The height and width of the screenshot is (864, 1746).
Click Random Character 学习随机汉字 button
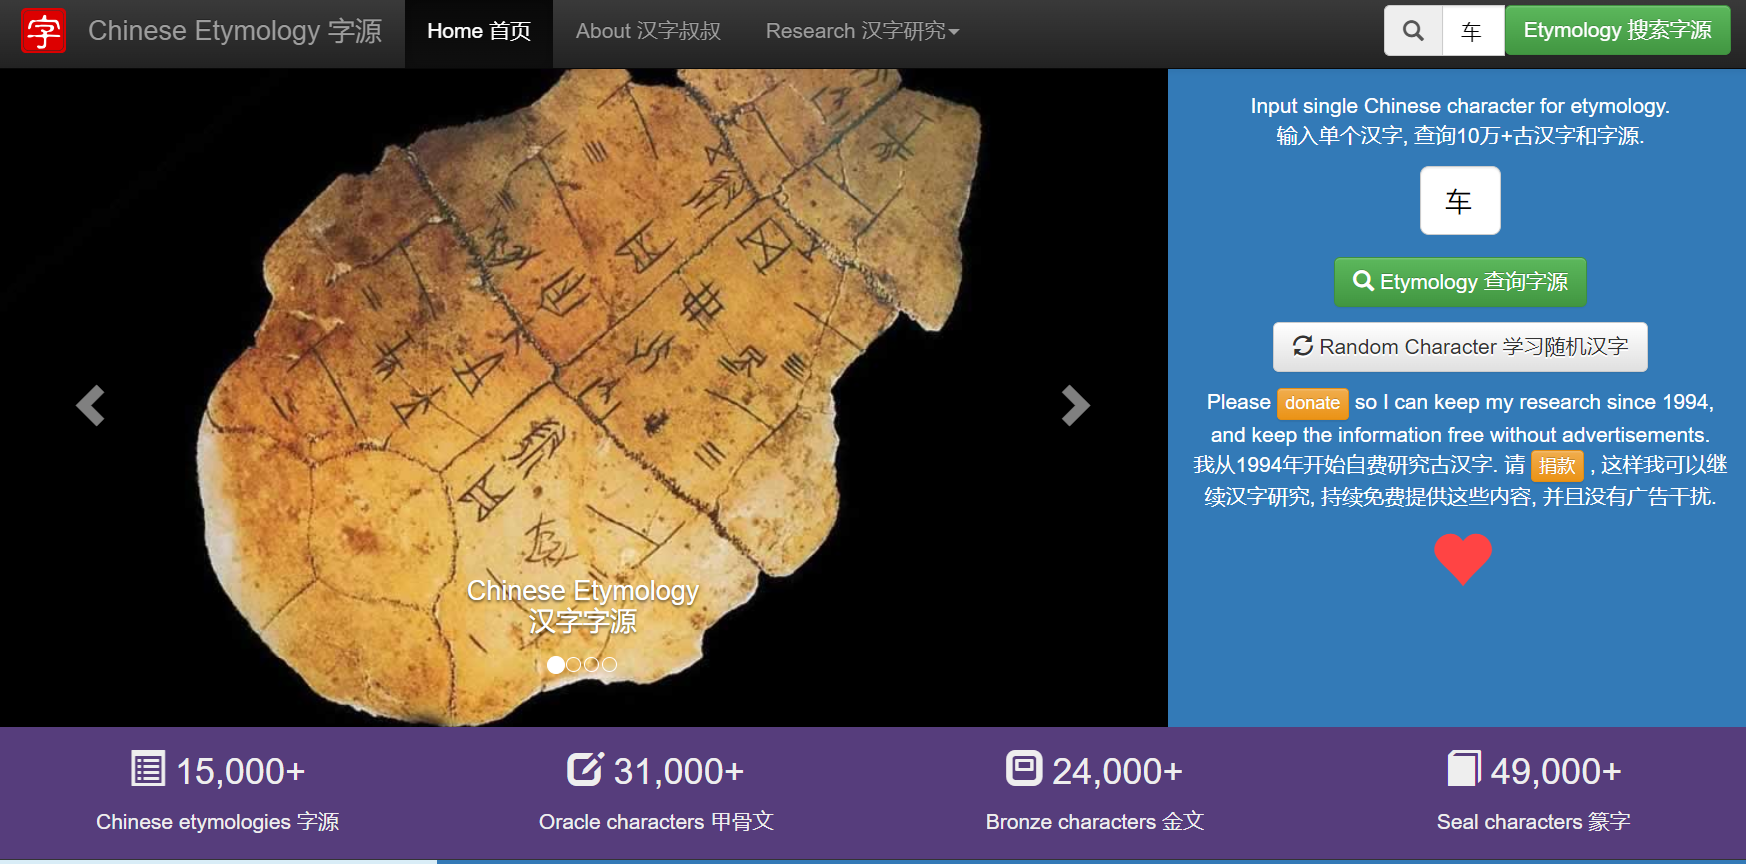(1460, 347)
